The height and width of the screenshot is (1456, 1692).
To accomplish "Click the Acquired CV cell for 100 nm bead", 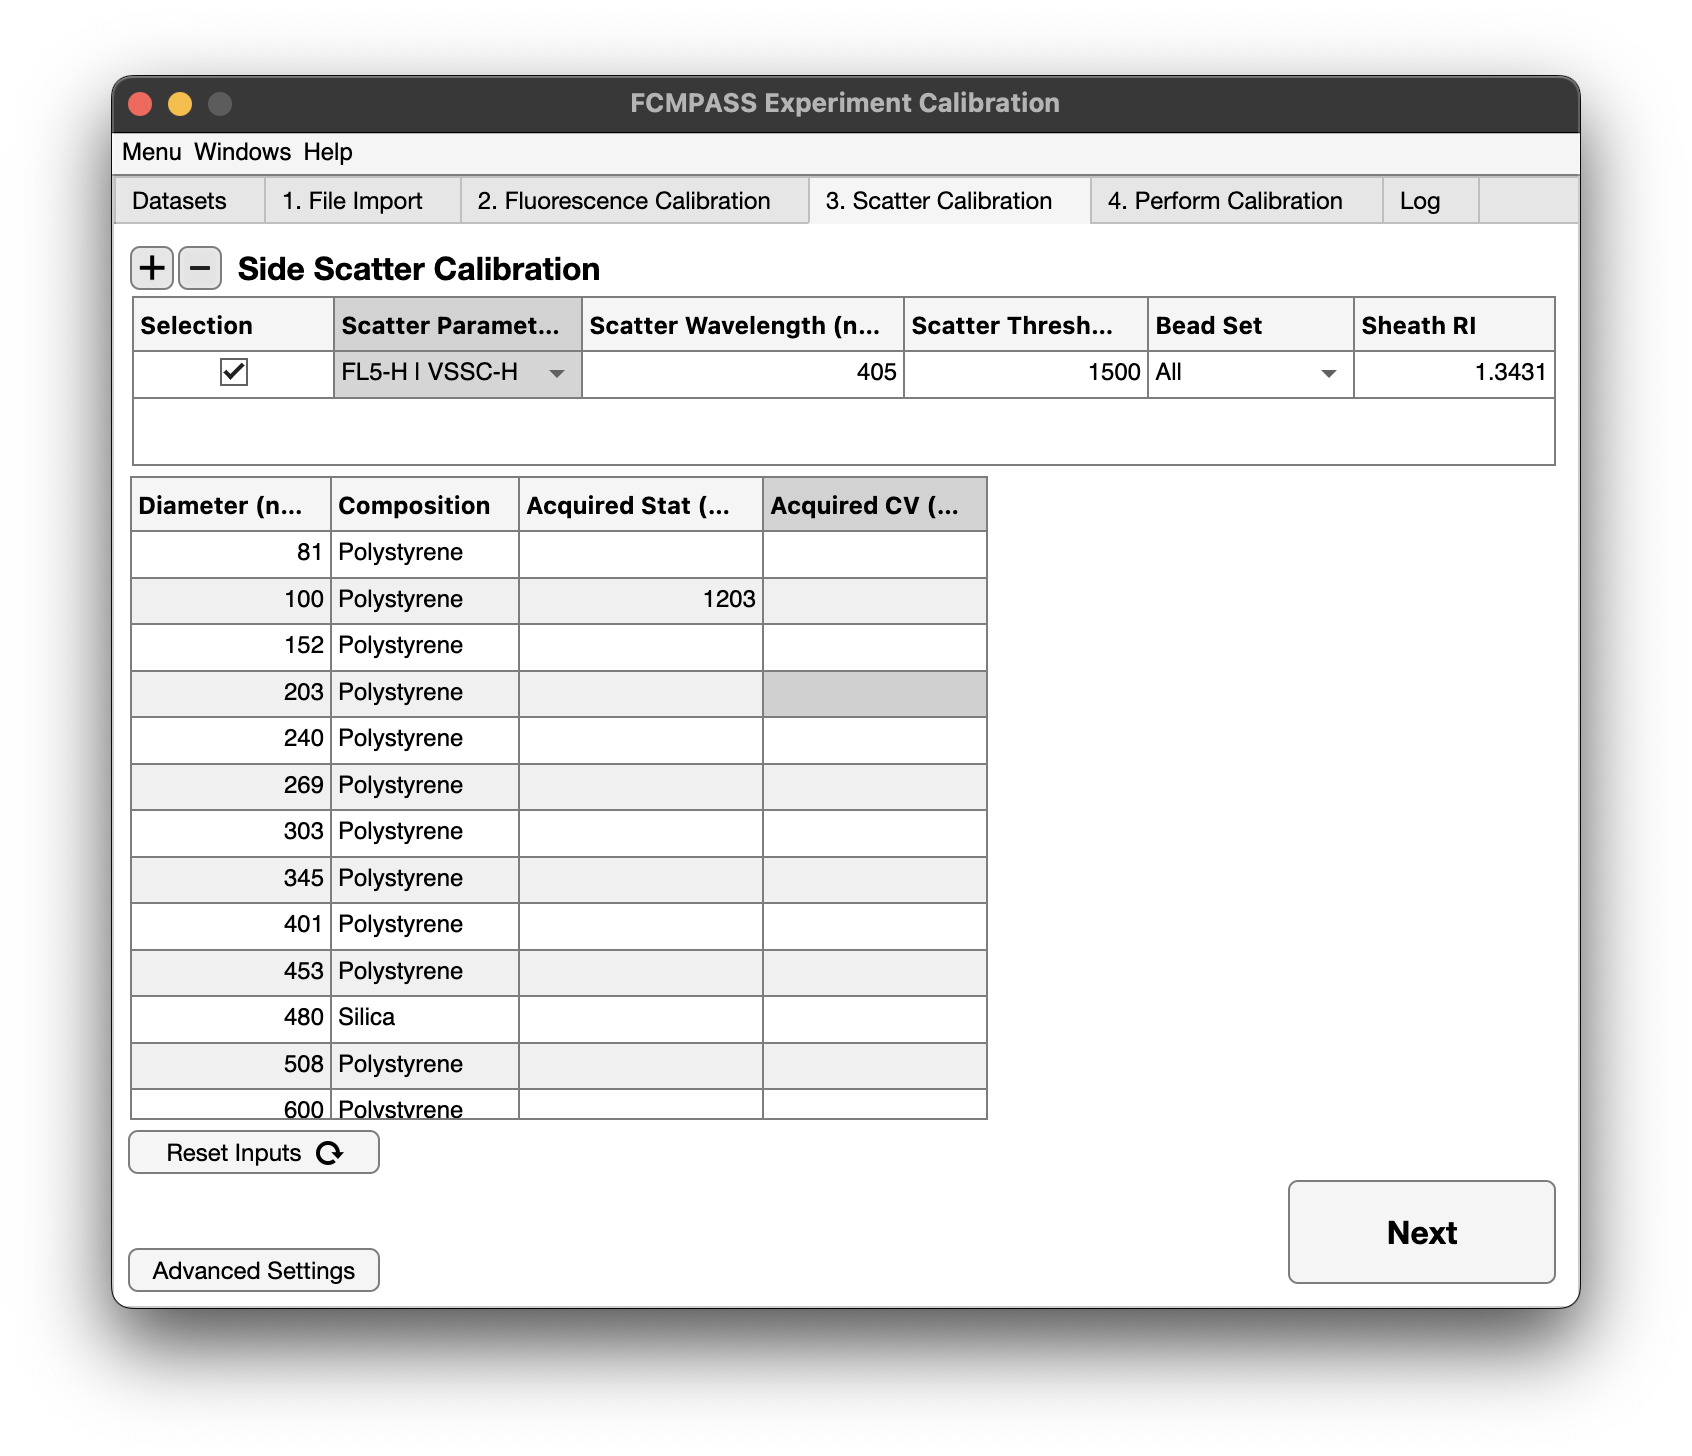I will click(874, 599).
